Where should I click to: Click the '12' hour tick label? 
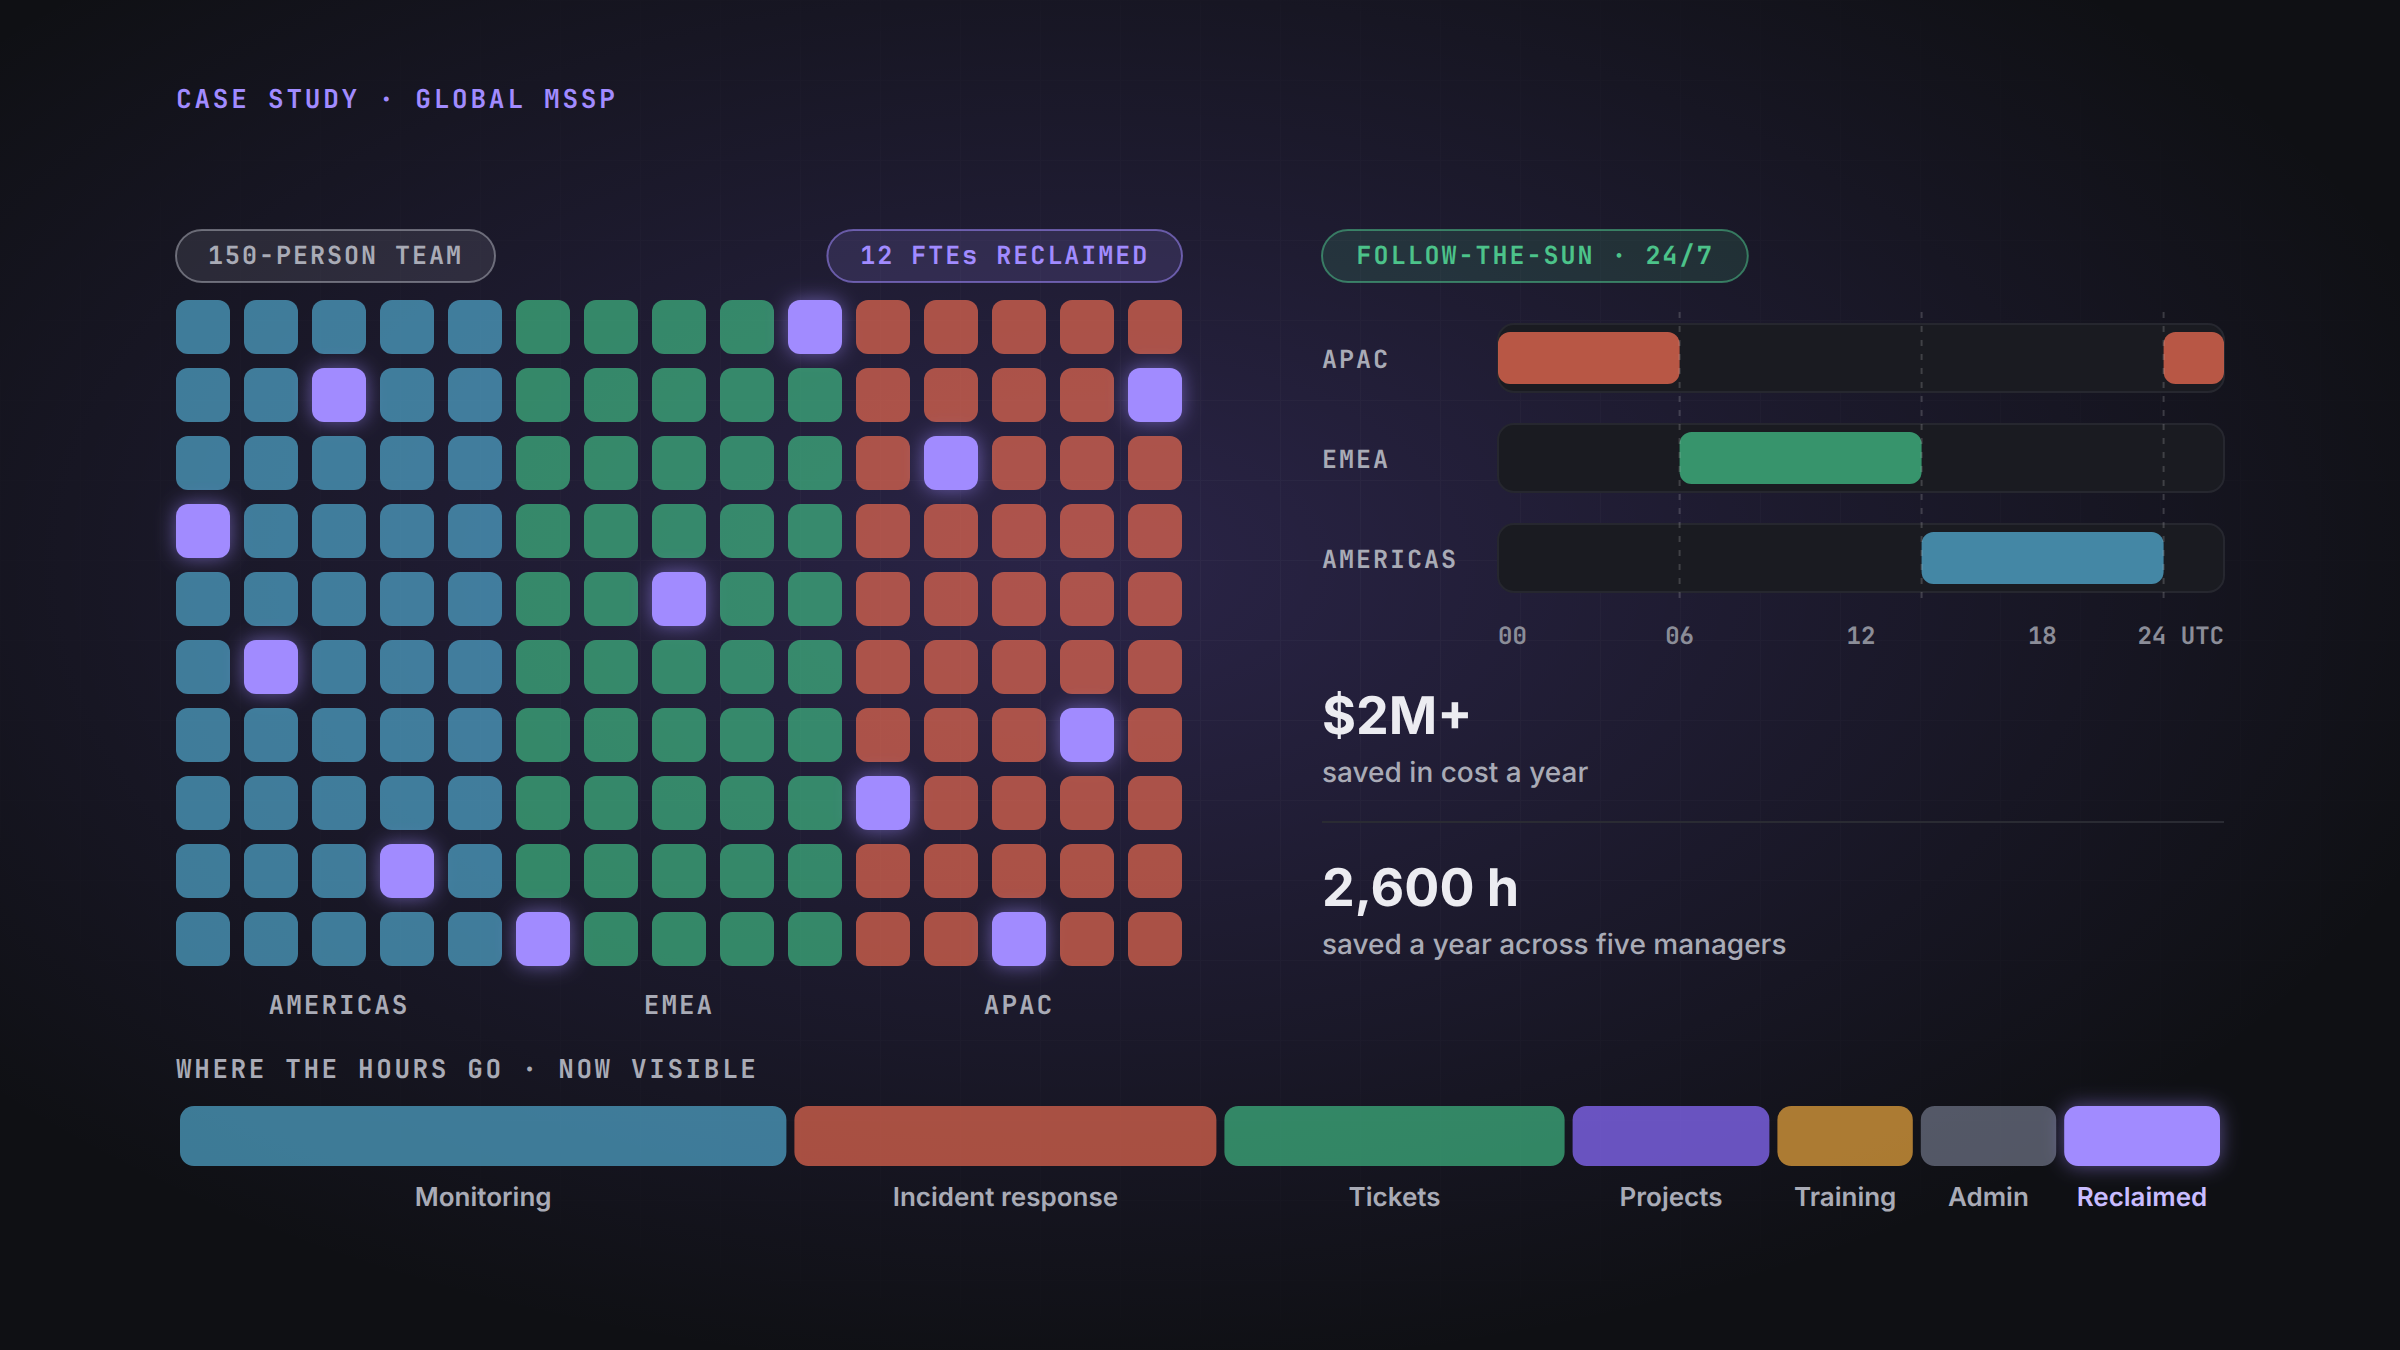1861,636
